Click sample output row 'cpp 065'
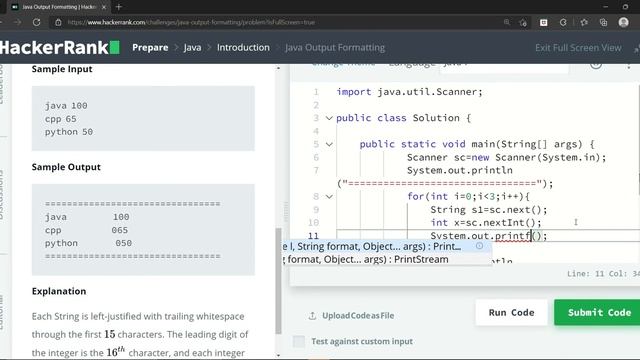The height and width of the screenshot is (360, 640). click(x=87, y=230)
